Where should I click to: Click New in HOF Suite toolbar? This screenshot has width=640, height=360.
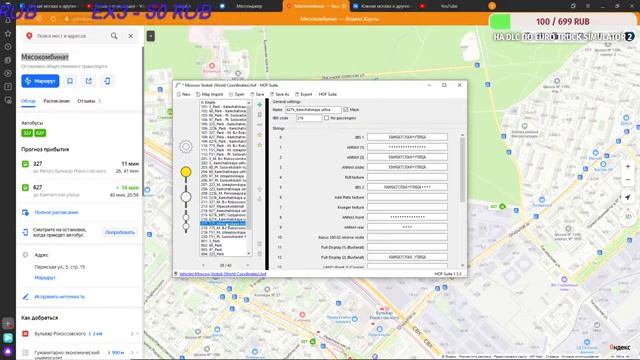point(184,94)
